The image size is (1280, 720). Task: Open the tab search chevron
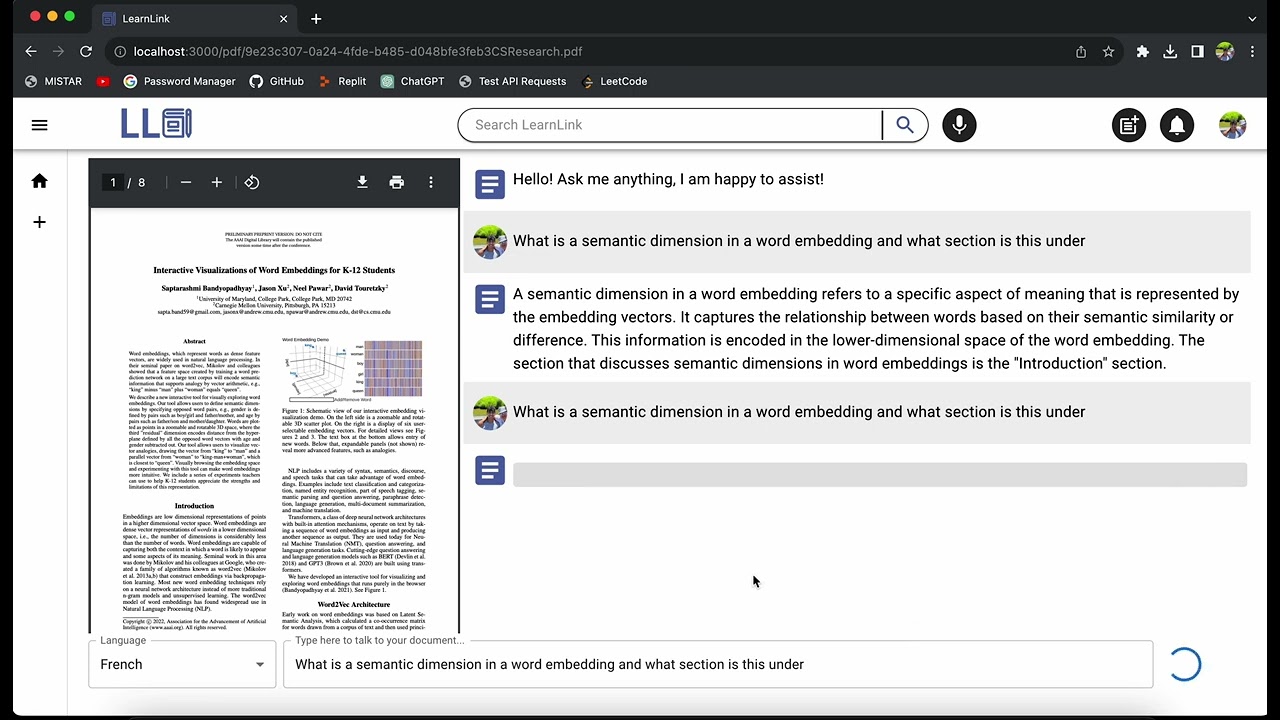1252,18
